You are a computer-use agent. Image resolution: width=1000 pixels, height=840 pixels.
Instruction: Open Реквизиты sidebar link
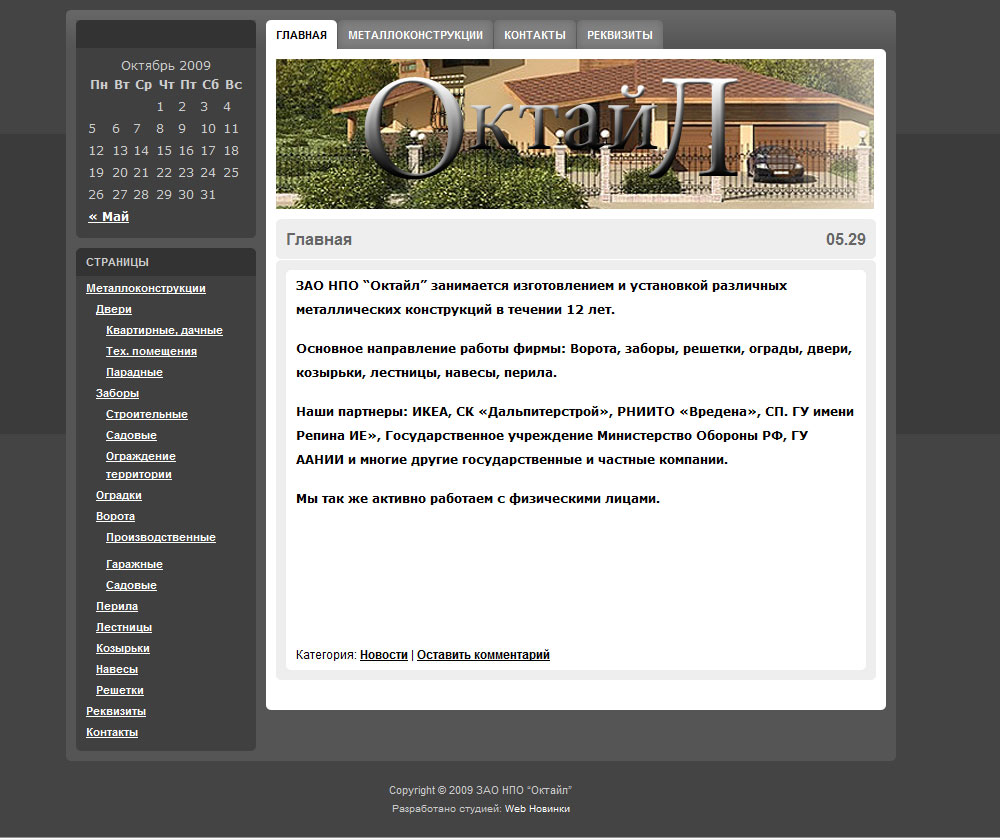[116, 712]
